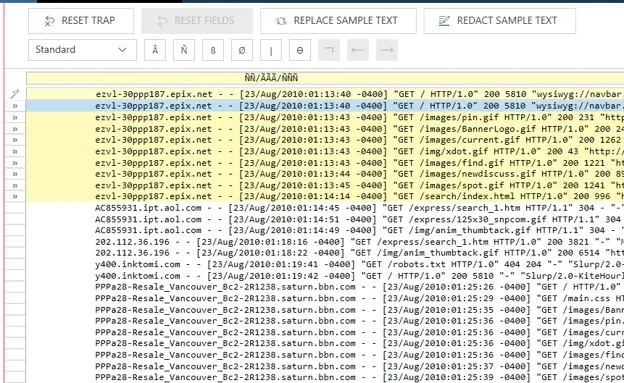
Task: Click REPLACE SAMPLE TEXT button
Action: 338,21
